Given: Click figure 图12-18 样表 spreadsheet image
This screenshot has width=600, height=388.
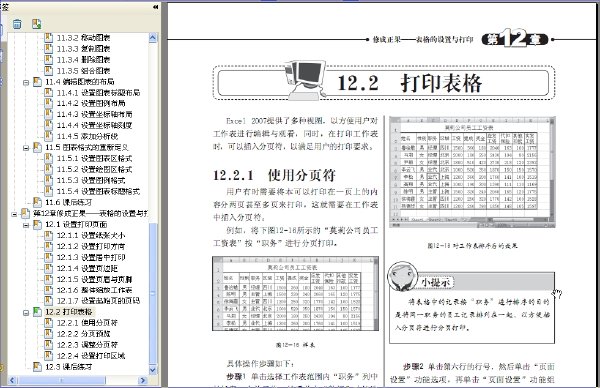Looking at the screenshot, I should (295, 293).
